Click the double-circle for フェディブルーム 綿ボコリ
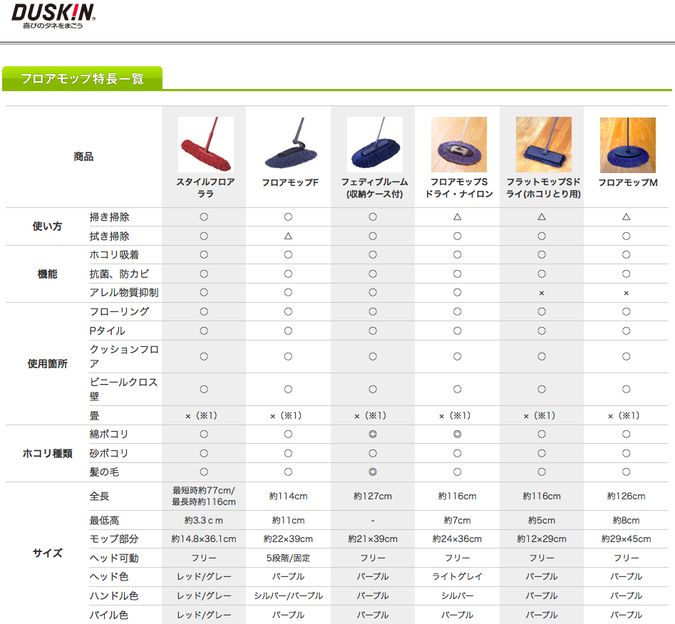 [373, 434]
